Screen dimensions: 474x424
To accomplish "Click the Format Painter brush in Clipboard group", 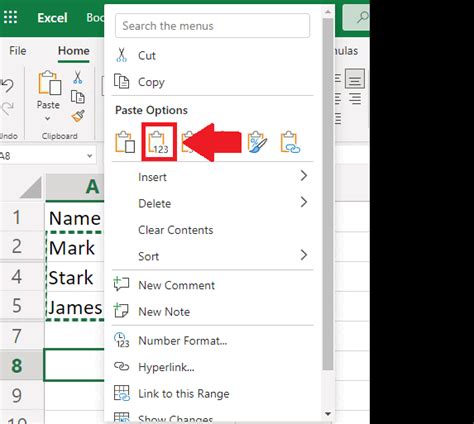I will coord(78,116).
